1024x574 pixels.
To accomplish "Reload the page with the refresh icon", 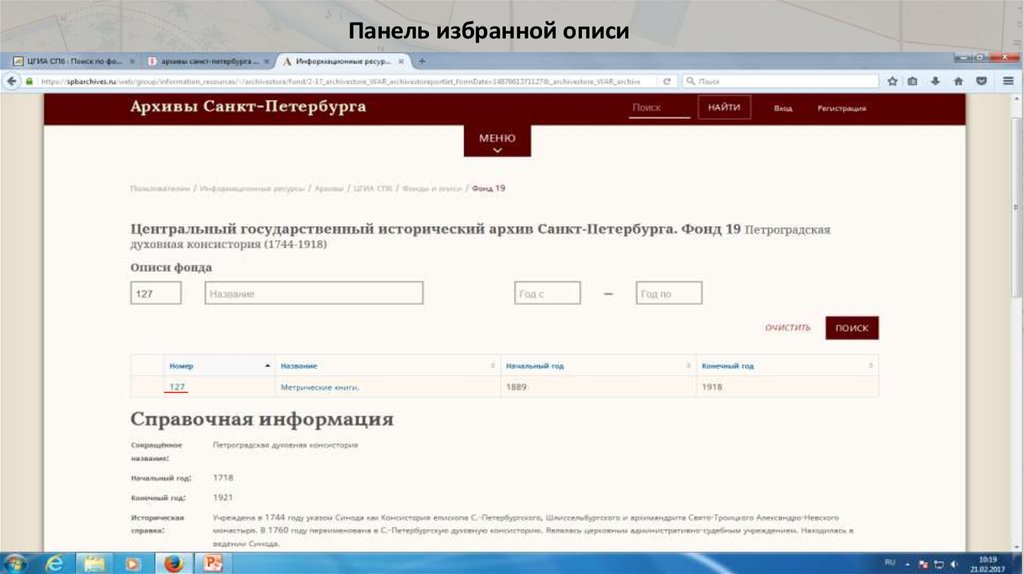I will coord(667,81).
